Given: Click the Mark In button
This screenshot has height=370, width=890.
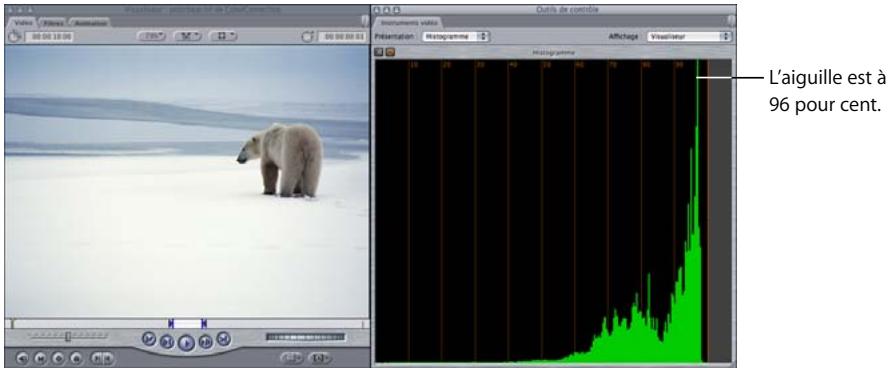Looking at the screenshot, I should [x=96, y=358].
